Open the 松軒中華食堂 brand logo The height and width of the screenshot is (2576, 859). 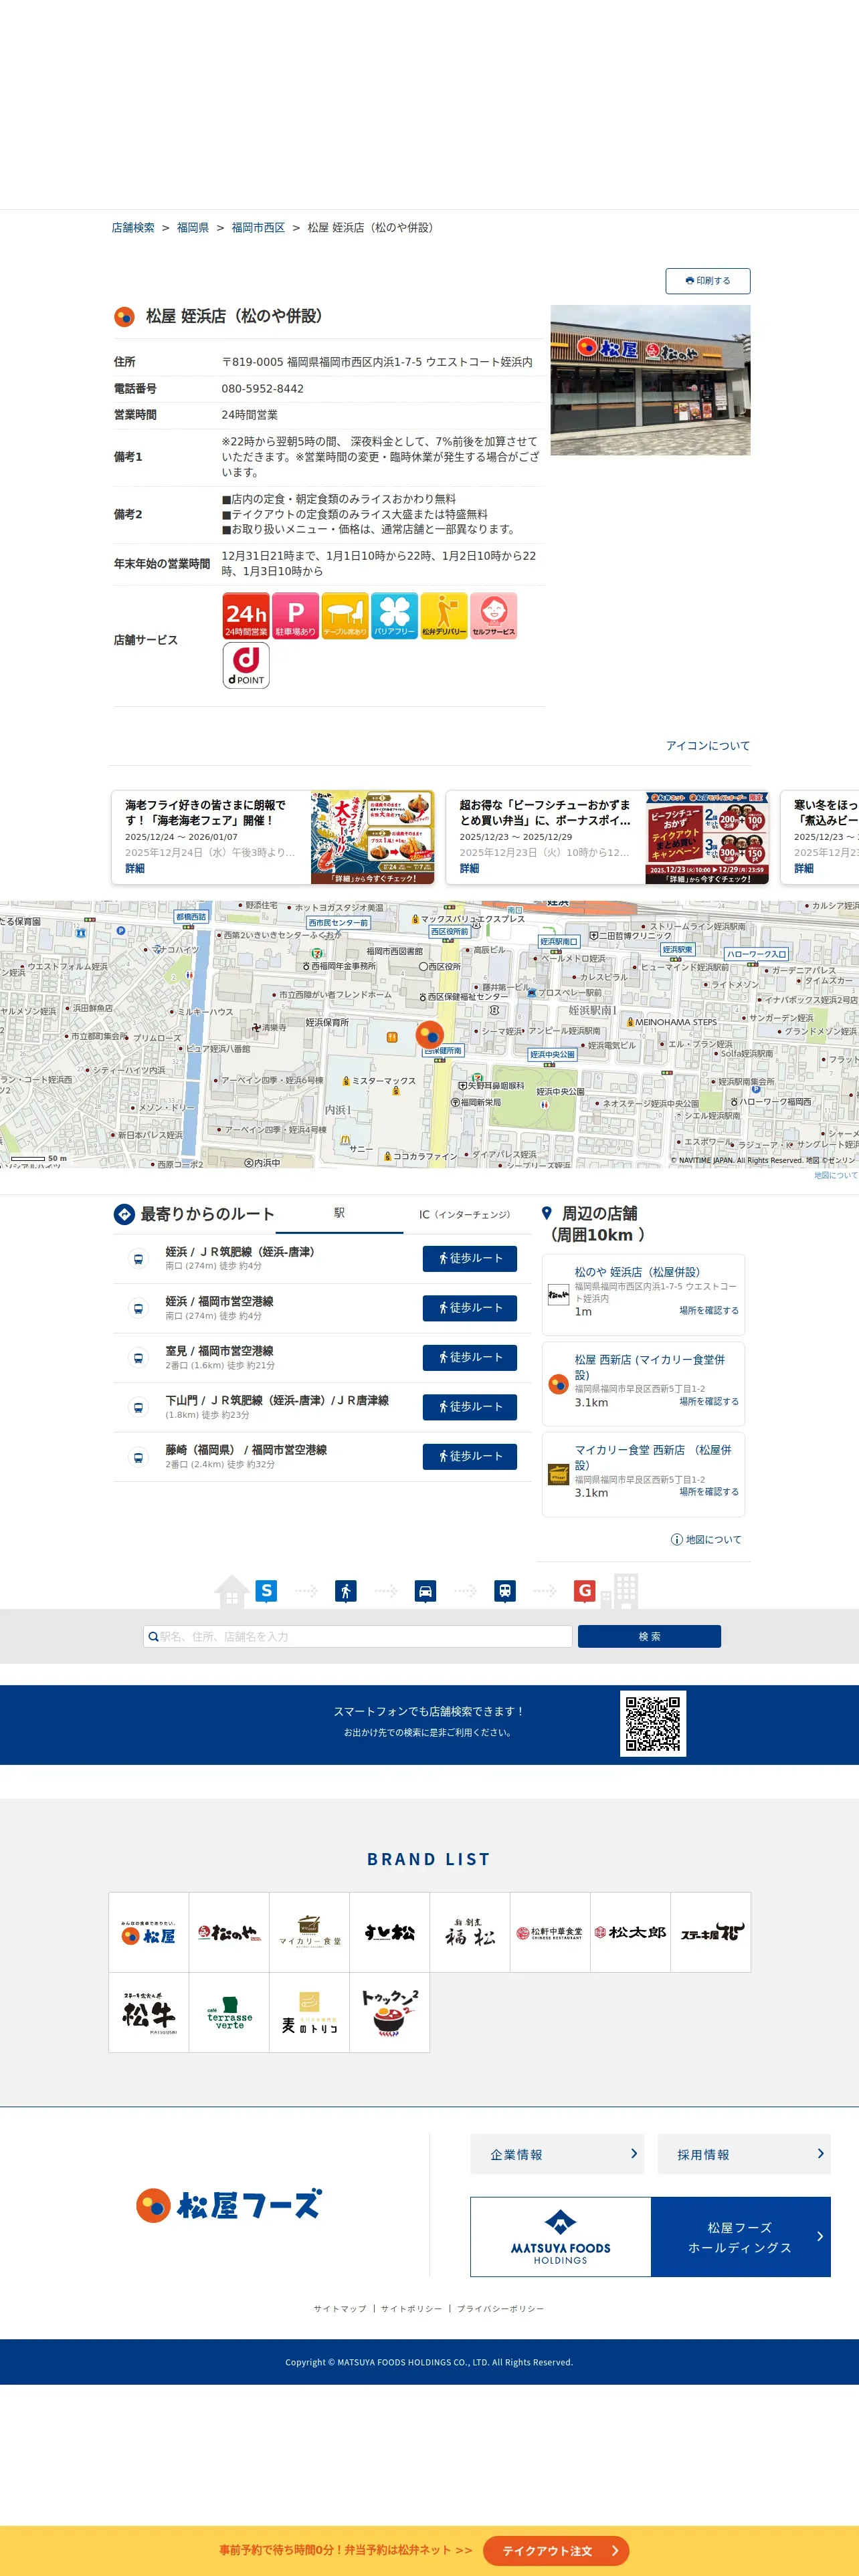(x=550, y=1932)
